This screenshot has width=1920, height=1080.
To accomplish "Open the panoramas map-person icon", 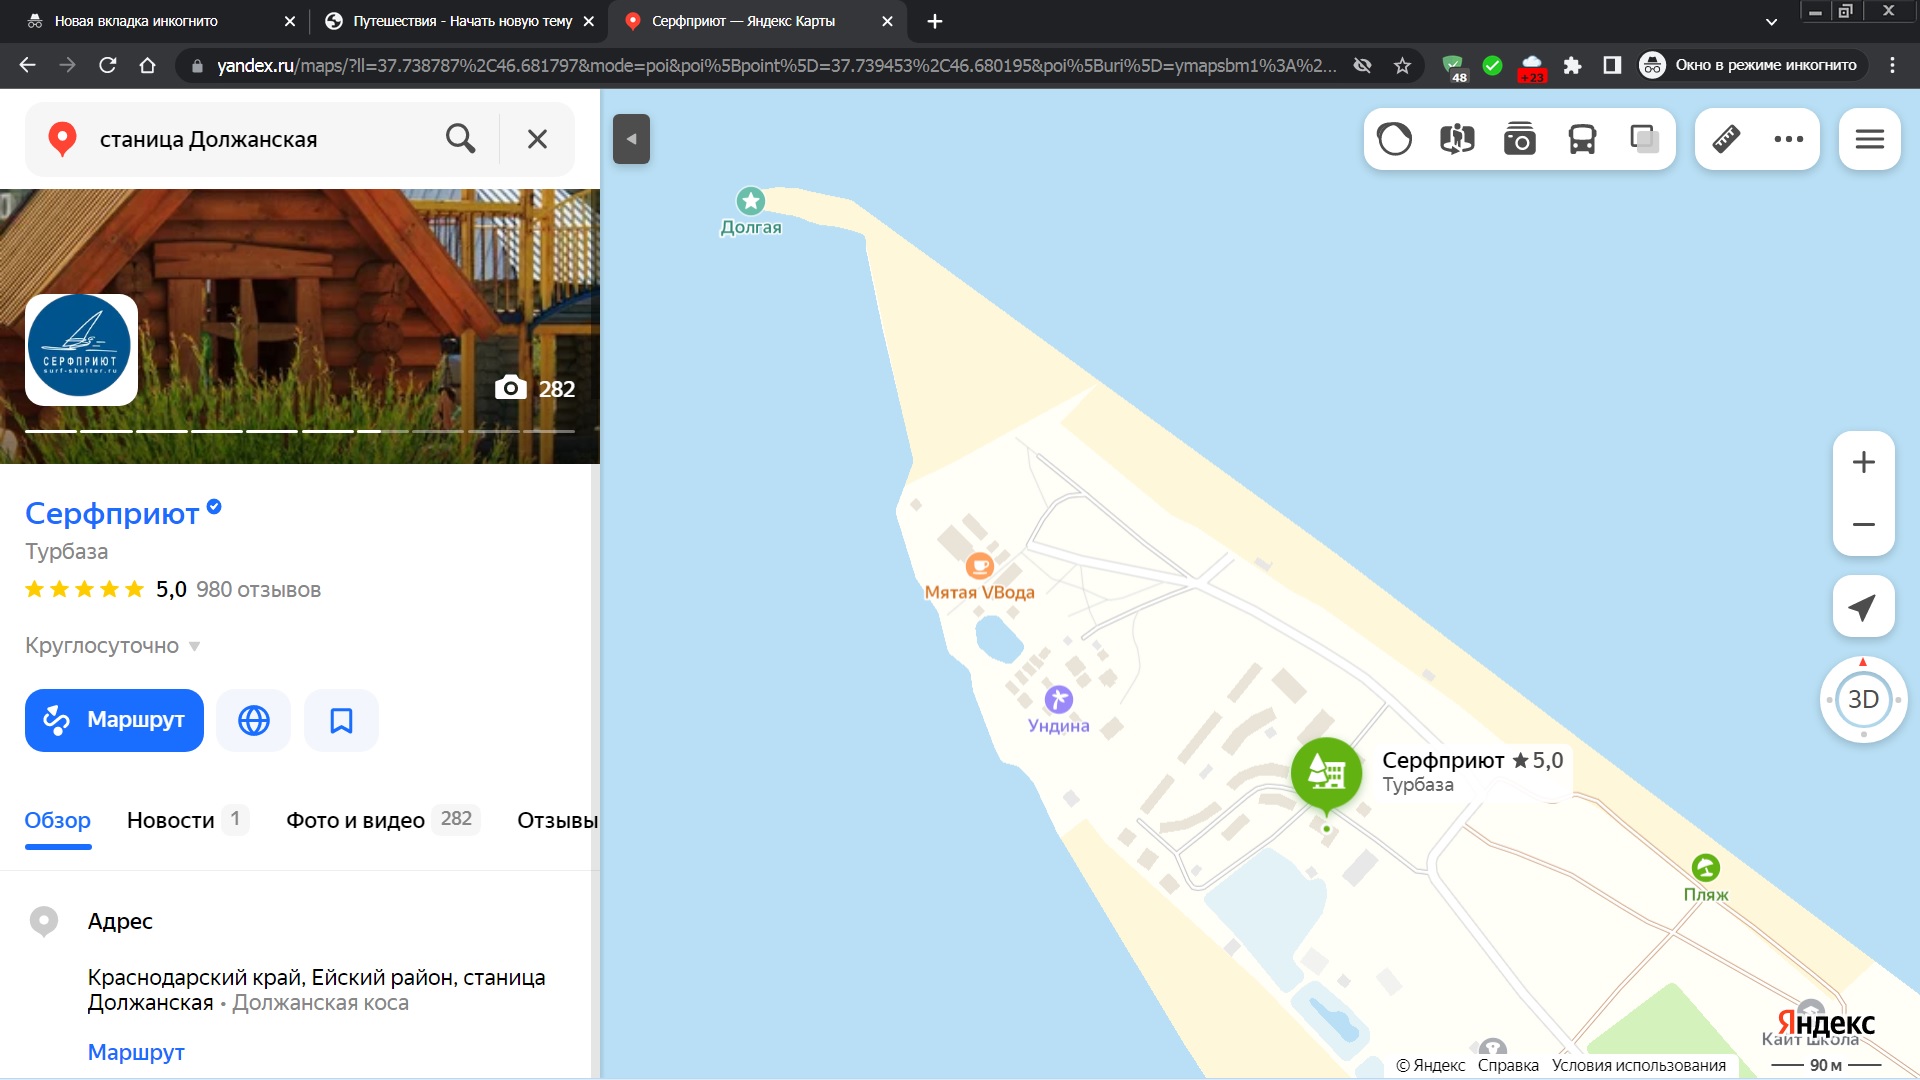I will 1457,139.
